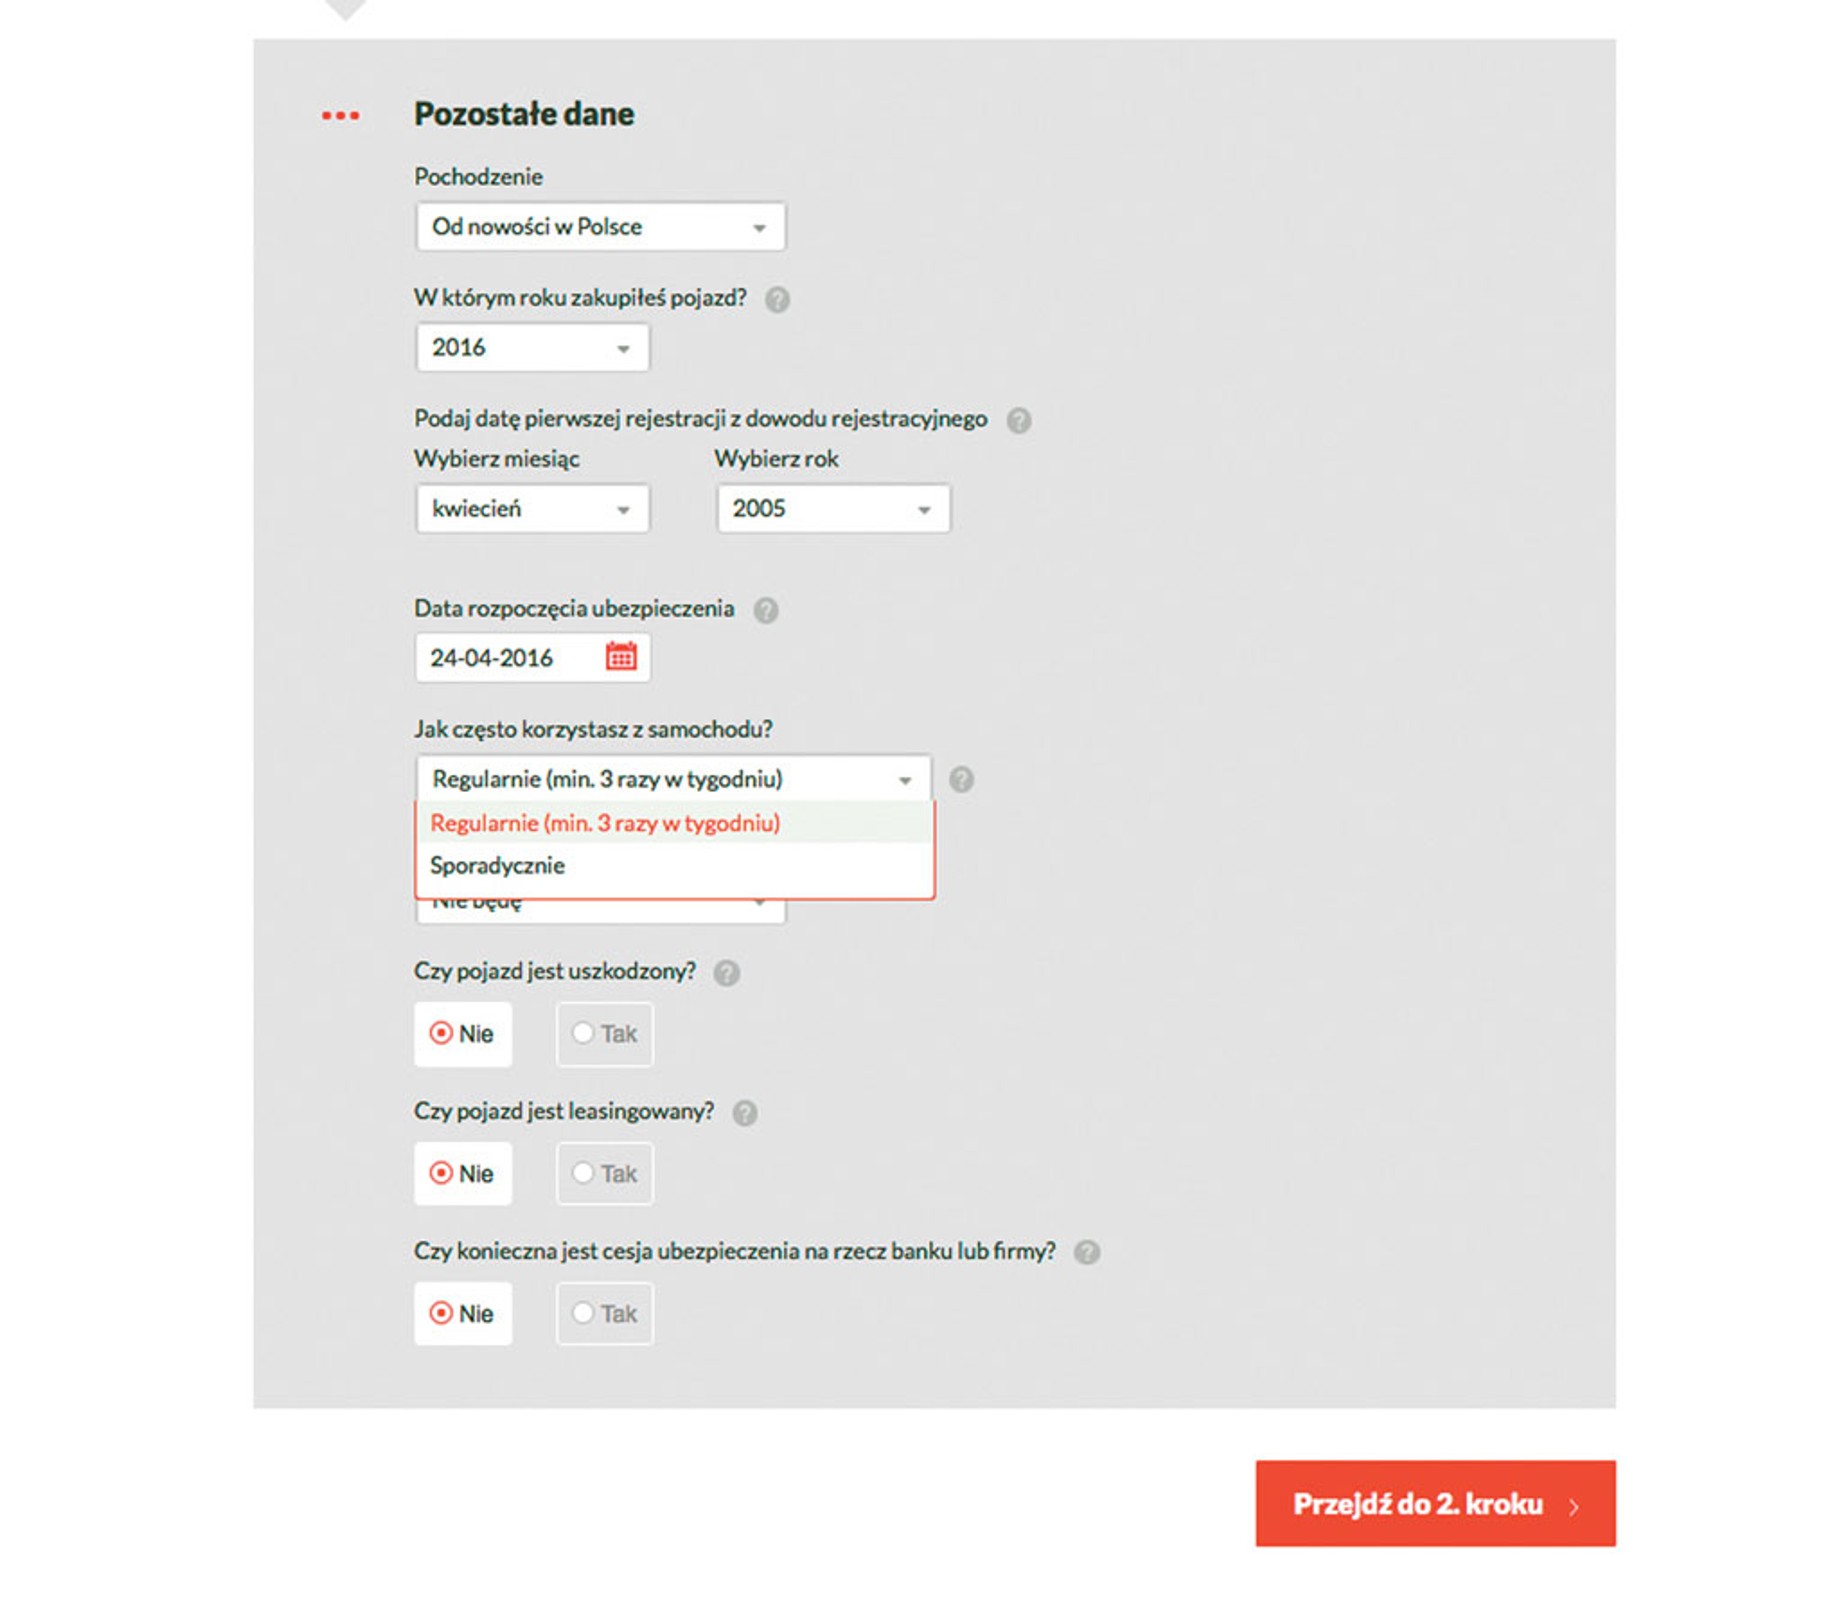This screenshot has height=1600, width=1840.
Task: Click the insurance start date input field
Action: point(505,658)
